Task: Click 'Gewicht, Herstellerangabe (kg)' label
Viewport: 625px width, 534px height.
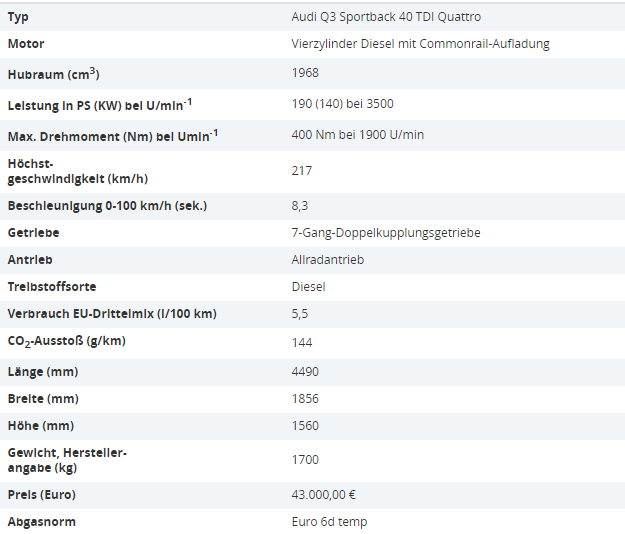Action: 67,460
